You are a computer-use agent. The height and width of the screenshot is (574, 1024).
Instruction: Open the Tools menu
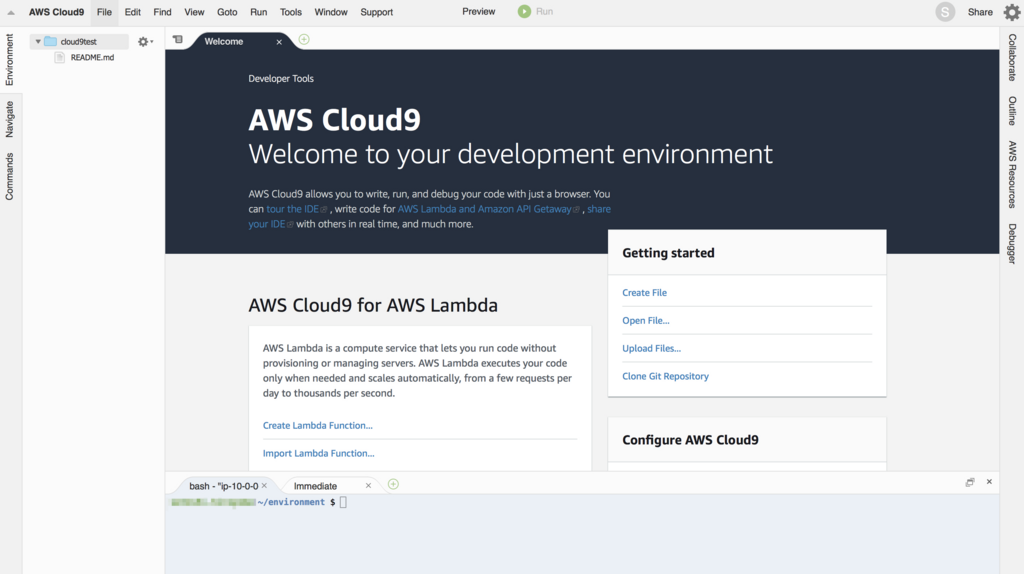tap(291, 12)
